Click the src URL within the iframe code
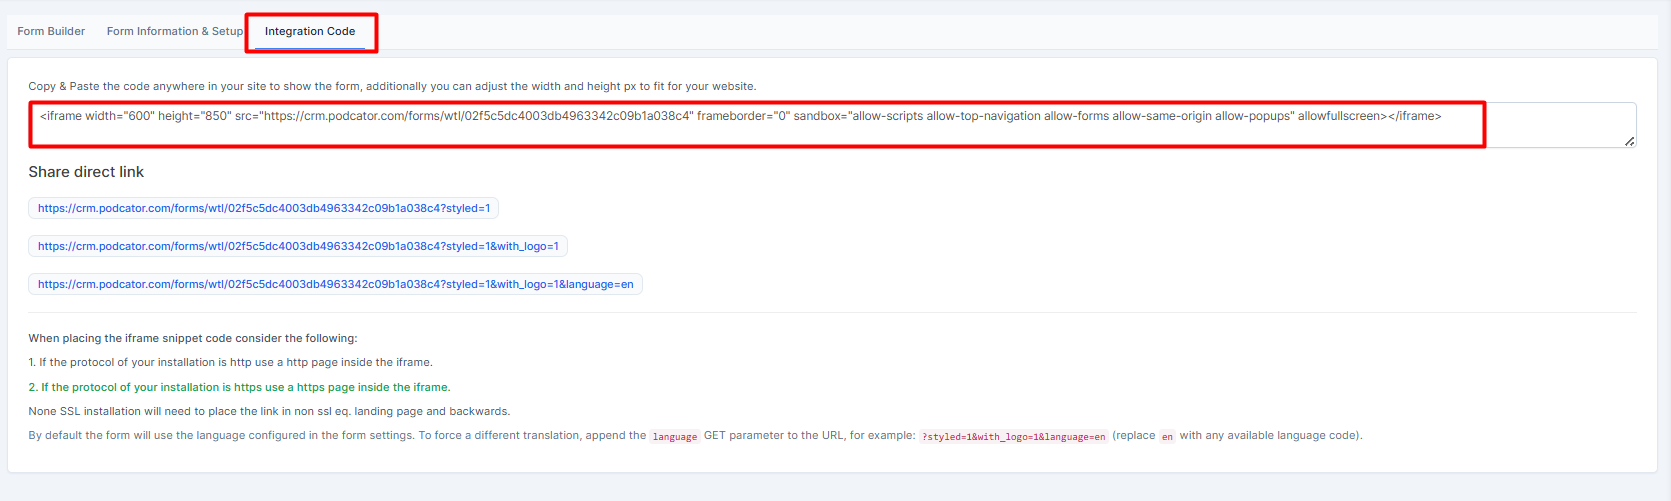This screenshot has height=501, width=1671. click(478, 116)
